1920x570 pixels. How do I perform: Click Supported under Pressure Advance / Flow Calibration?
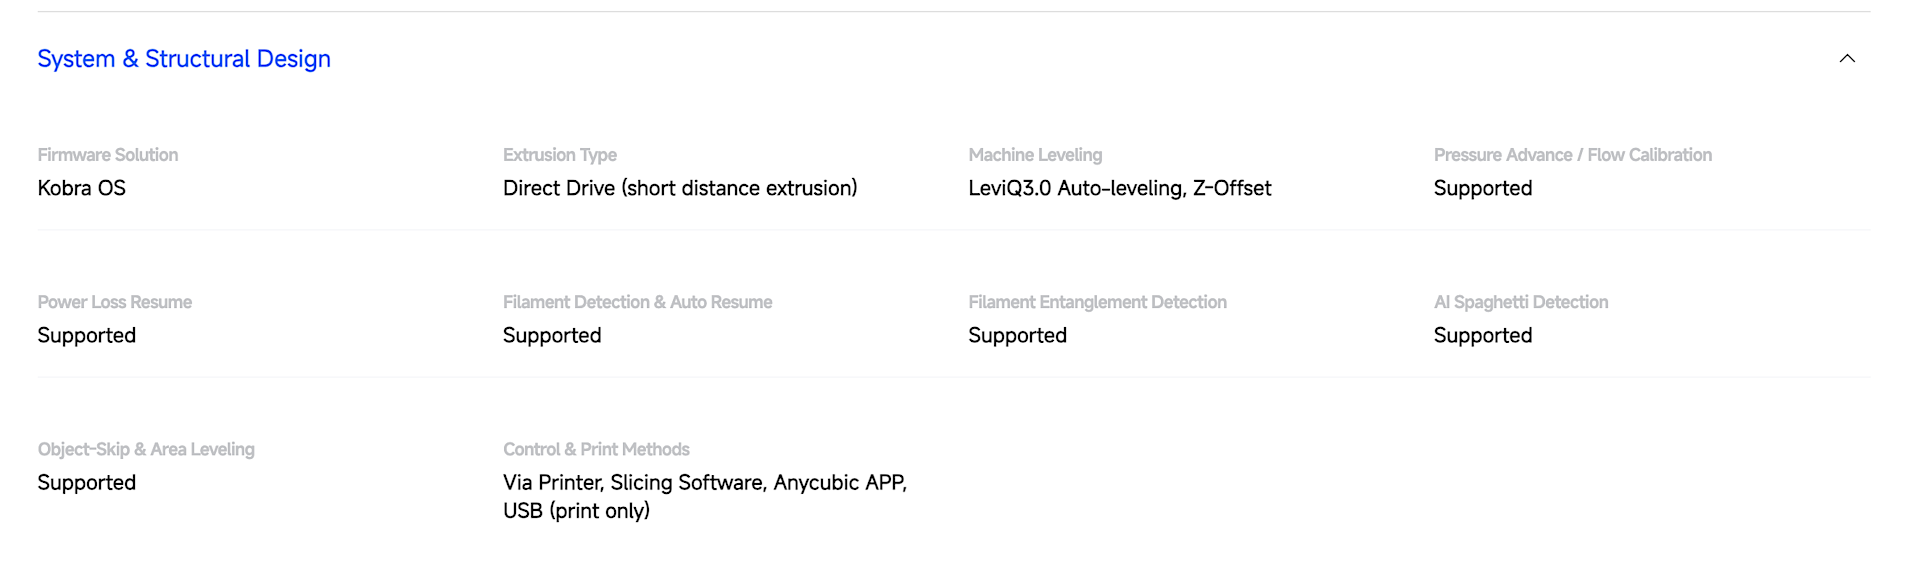tap(1483, 188)
